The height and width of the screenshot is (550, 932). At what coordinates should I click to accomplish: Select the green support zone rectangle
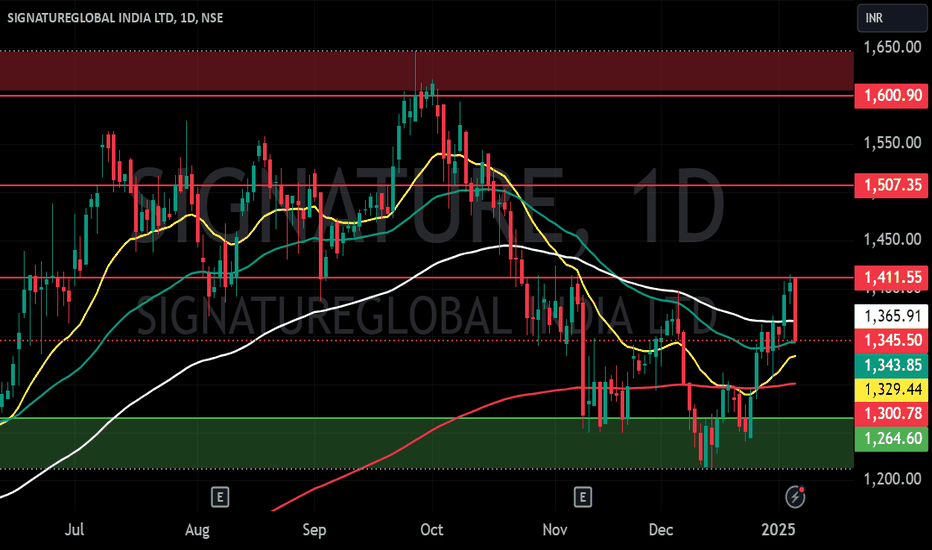(x=427, y=443)
